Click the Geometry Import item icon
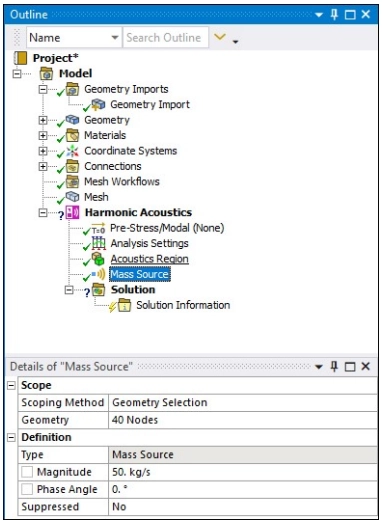The image size is (382, 526). [x=99, y=104]
